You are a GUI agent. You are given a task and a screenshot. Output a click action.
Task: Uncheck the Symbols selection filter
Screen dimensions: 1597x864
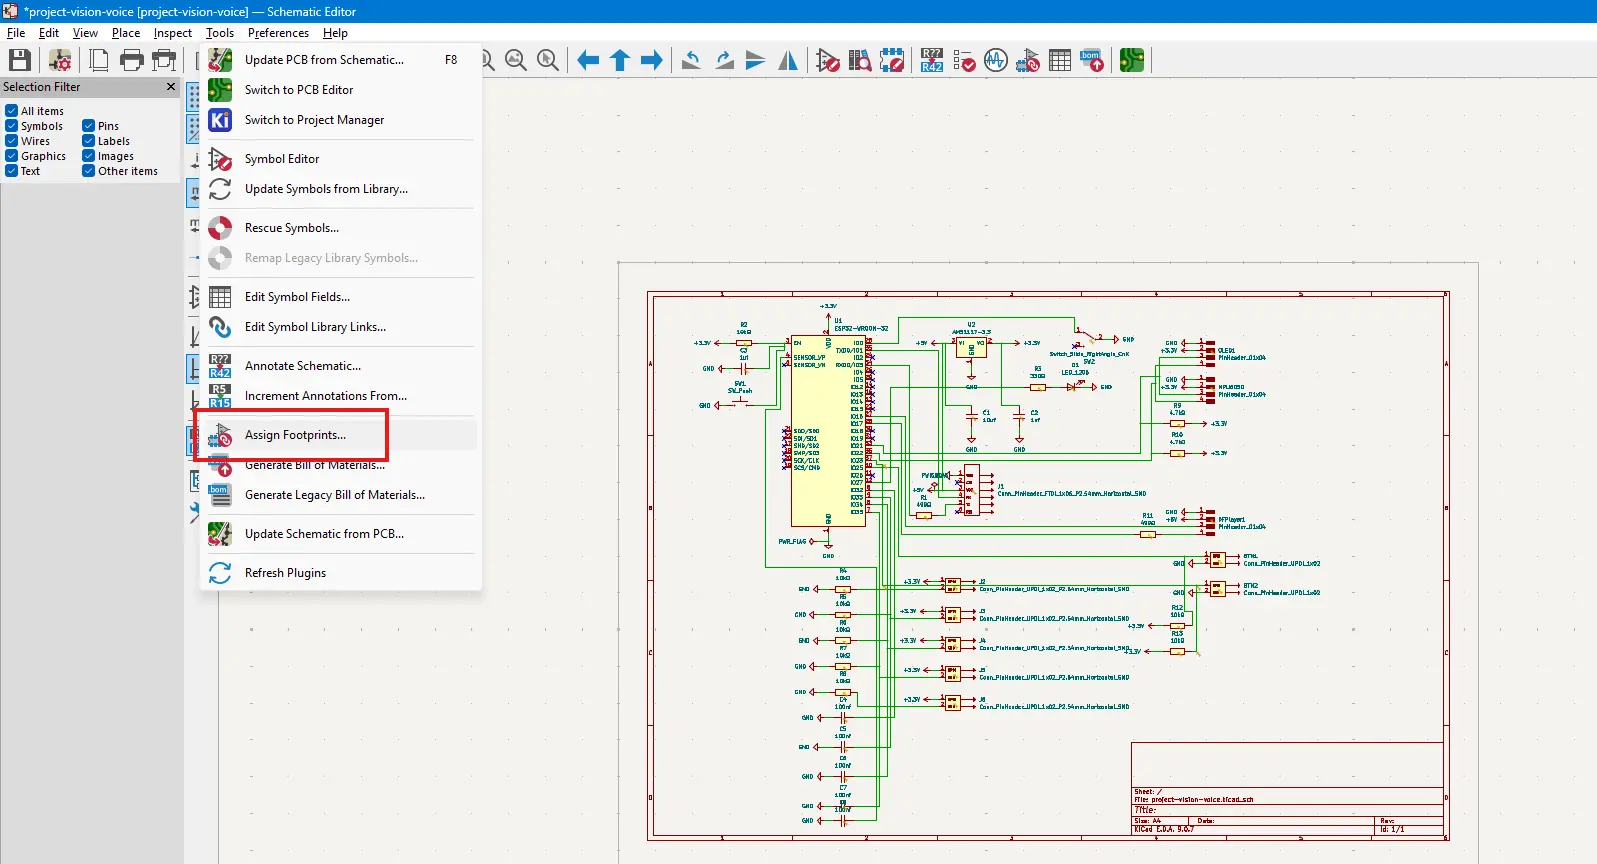click(12, 126)
